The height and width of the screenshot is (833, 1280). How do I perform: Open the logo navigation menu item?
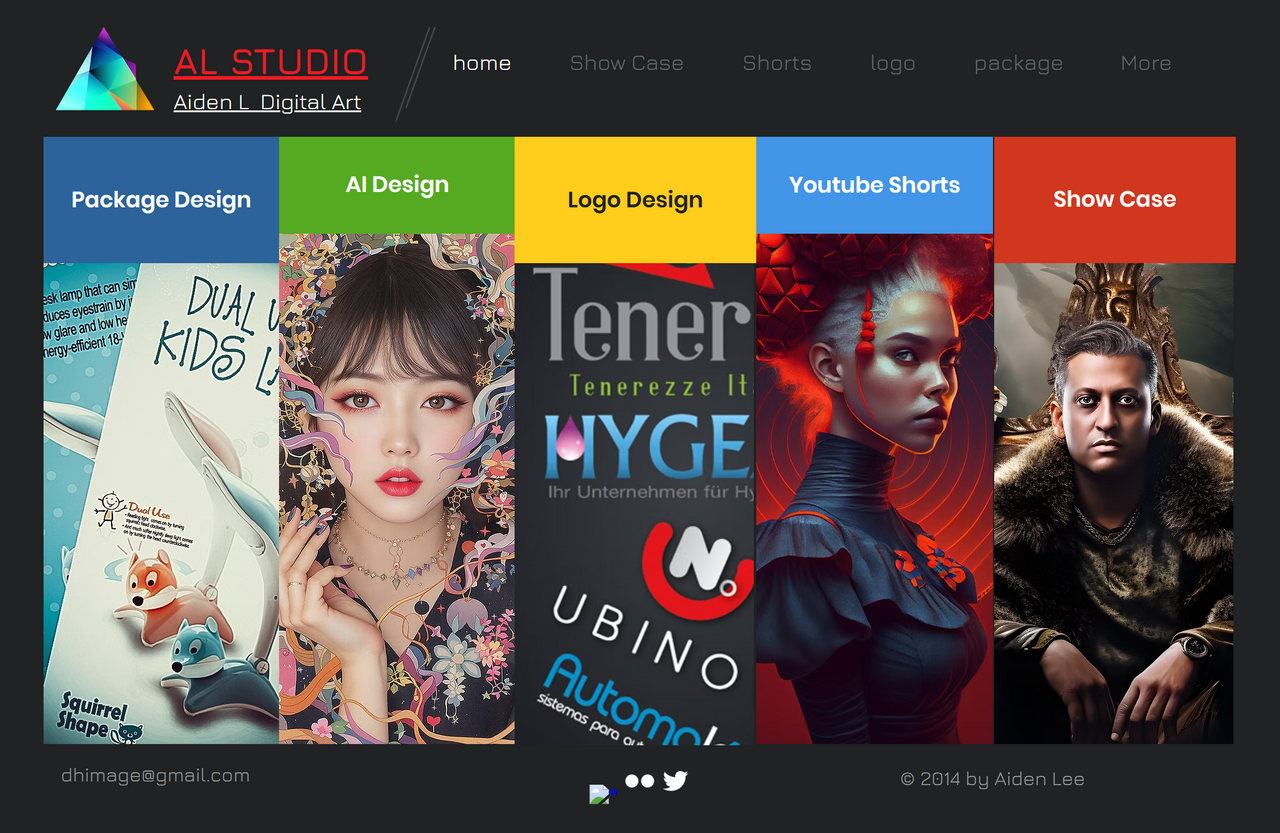click(x=893, y=63)
